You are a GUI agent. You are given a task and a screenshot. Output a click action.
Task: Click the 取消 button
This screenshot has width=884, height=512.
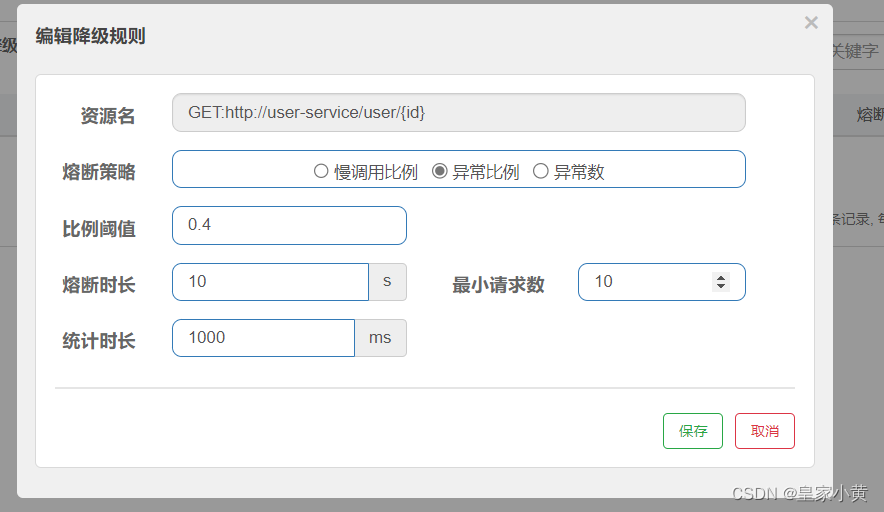pos(764,431)
